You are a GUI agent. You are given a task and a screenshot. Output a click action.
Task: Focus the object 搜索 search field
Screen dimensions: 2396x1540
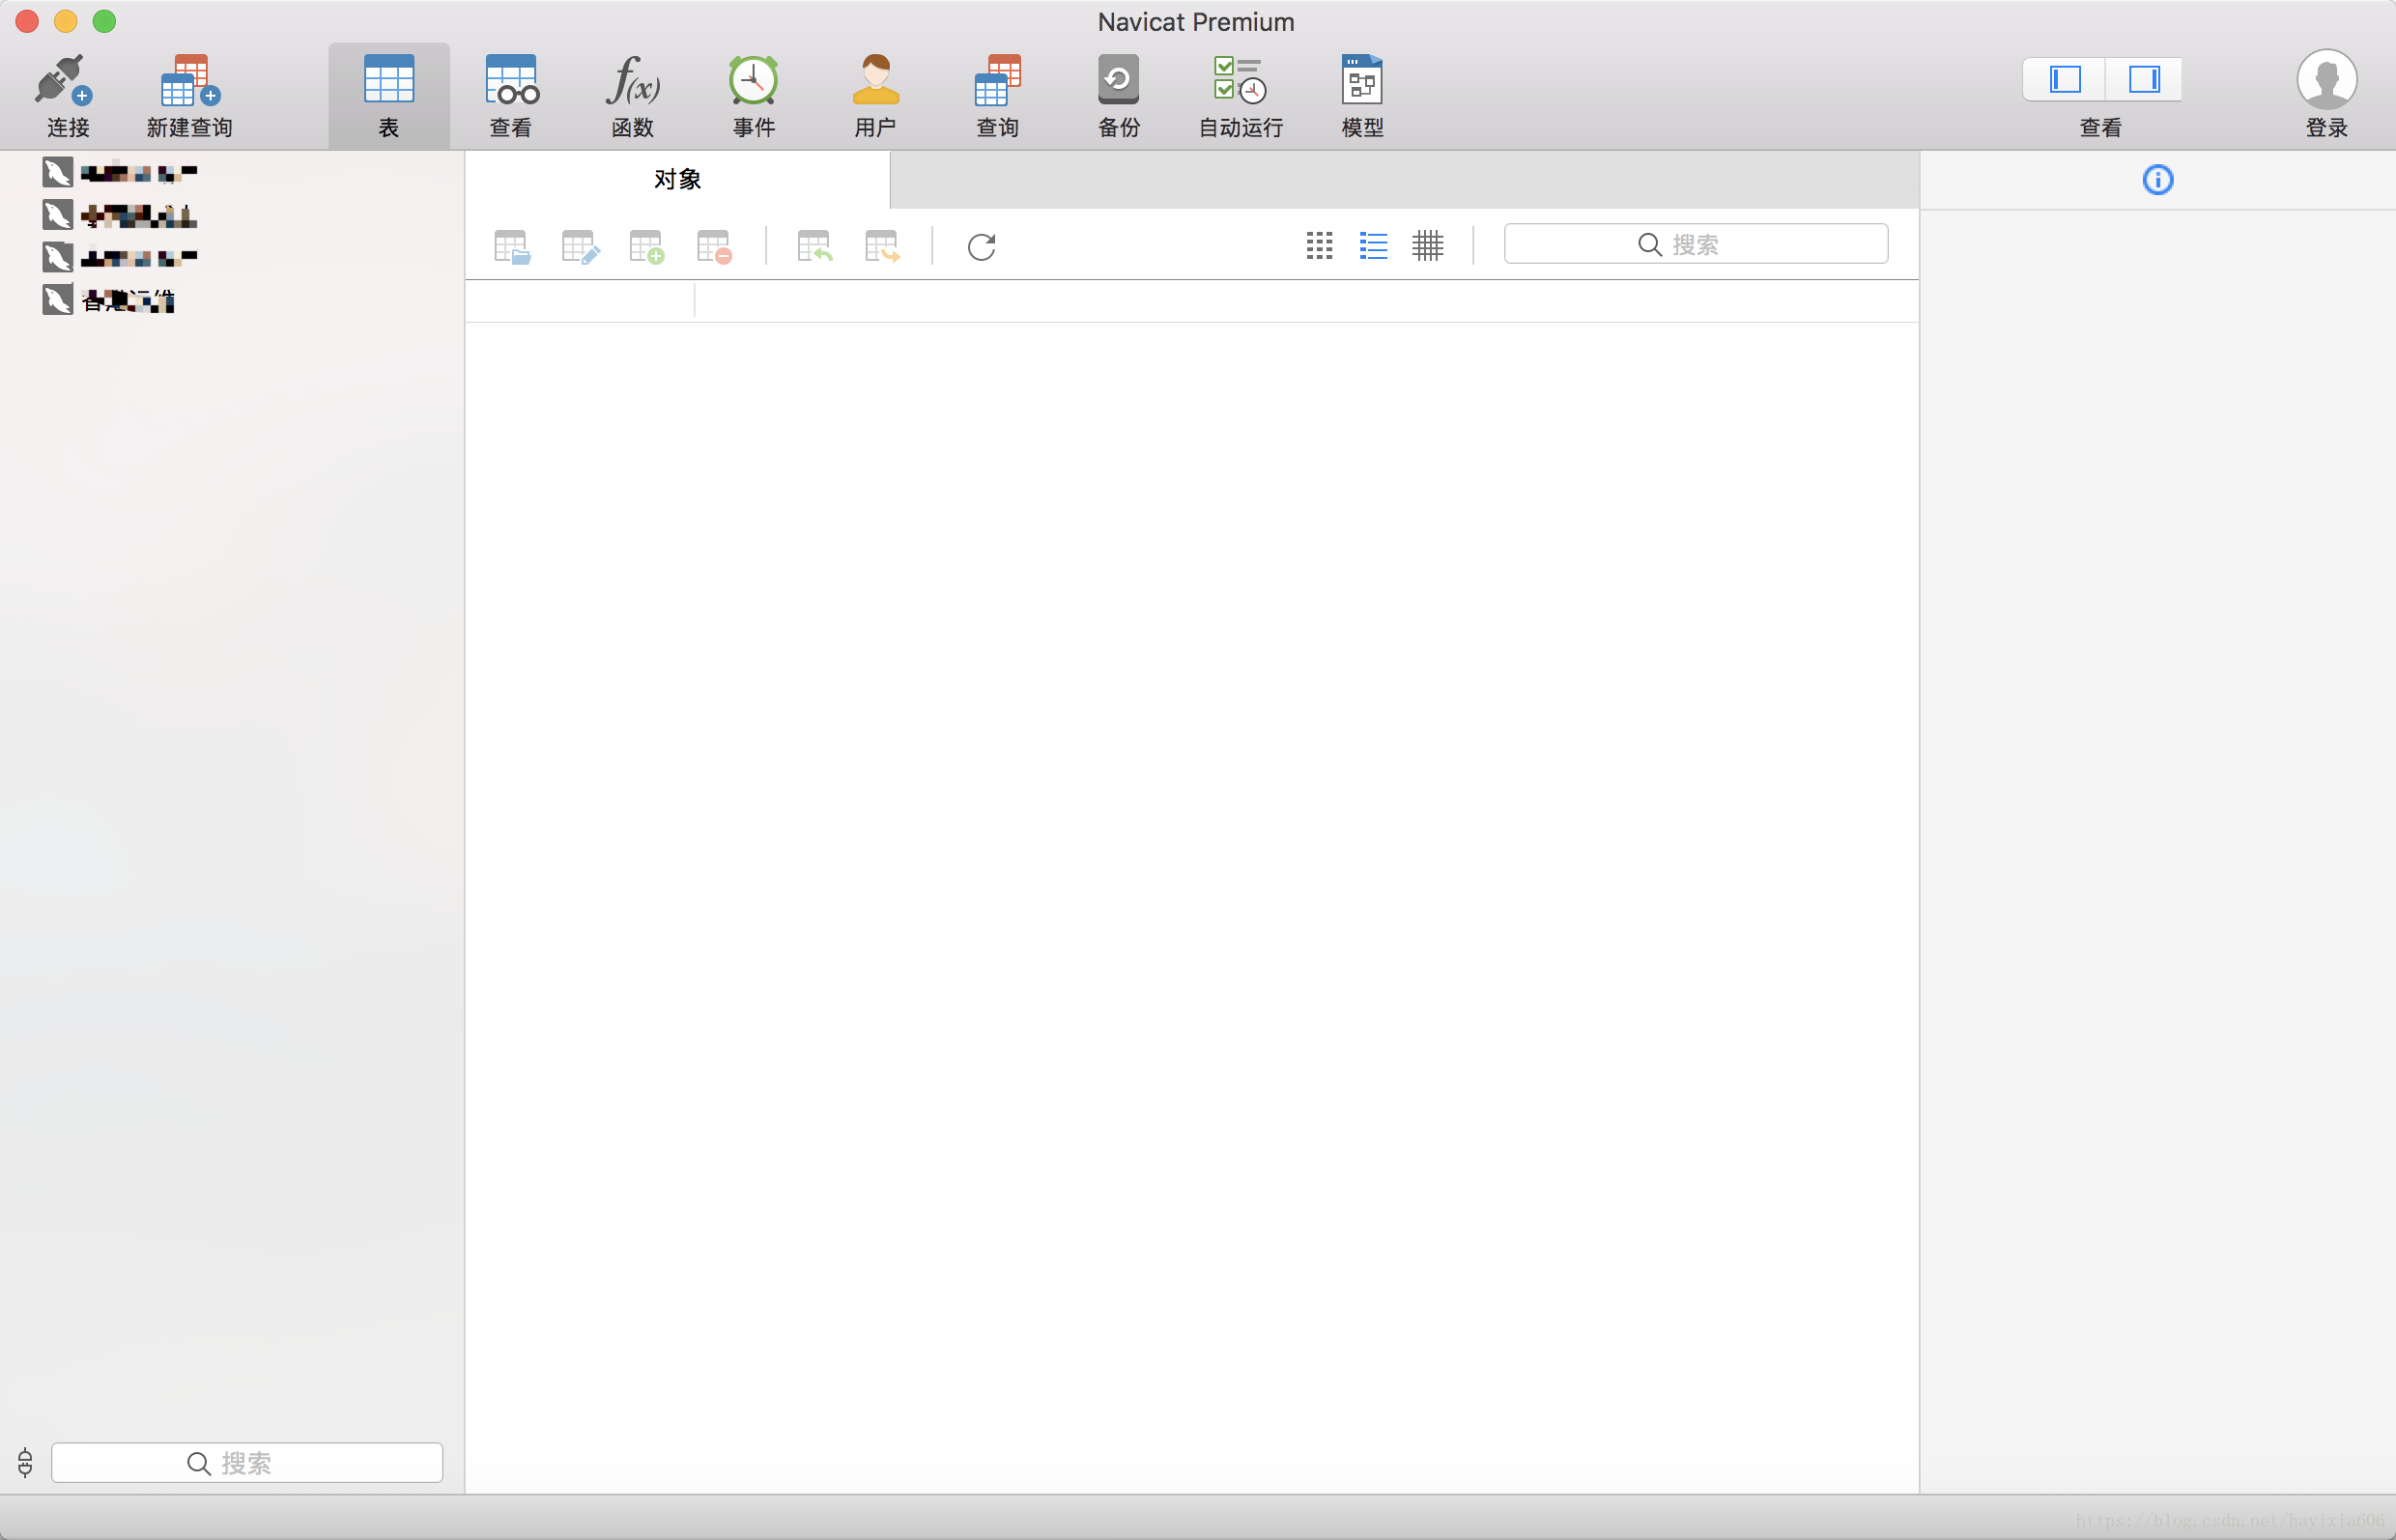click(1696, 244)
